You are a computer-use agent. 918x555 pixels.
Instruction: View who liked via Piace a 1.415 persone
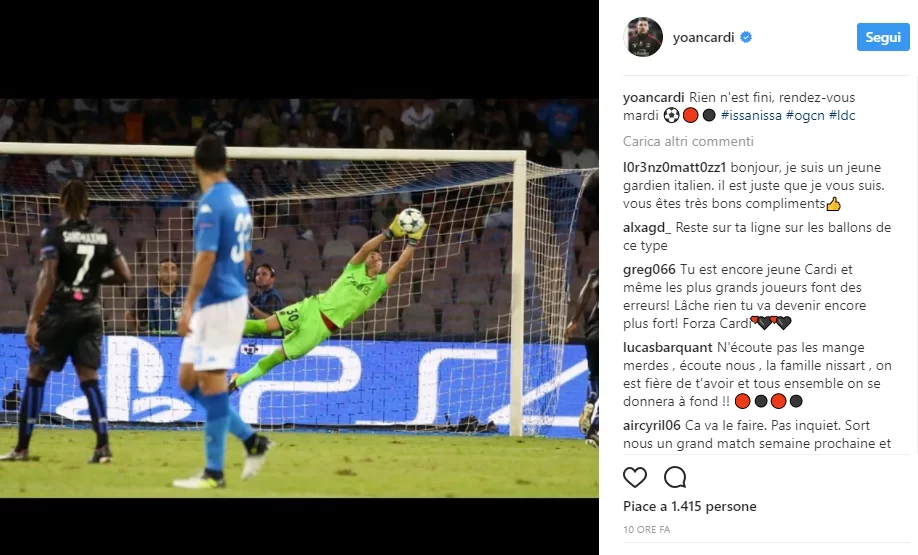pyautogui.click(x=690, y=506)
